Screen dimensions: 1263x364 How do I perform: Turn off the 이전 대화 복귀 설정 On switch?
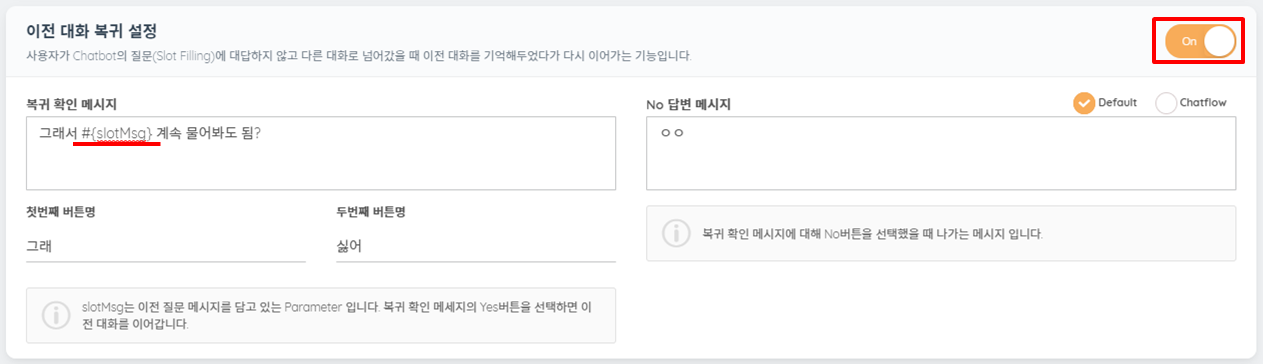(1200, 42)
